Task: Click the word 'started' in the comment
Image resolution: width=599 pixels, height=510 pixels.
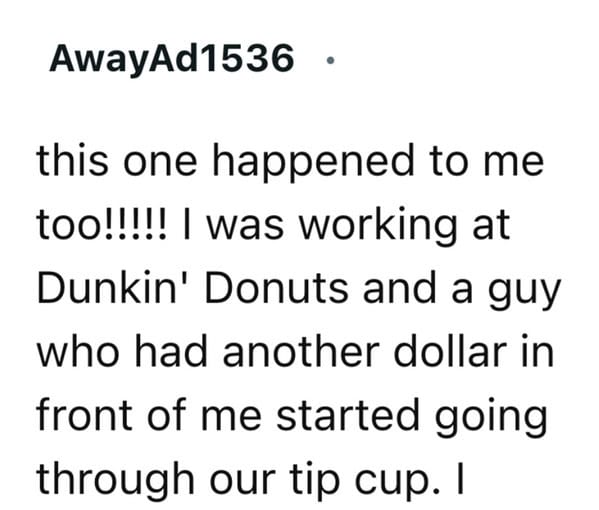Action: [x=347, y=415]
